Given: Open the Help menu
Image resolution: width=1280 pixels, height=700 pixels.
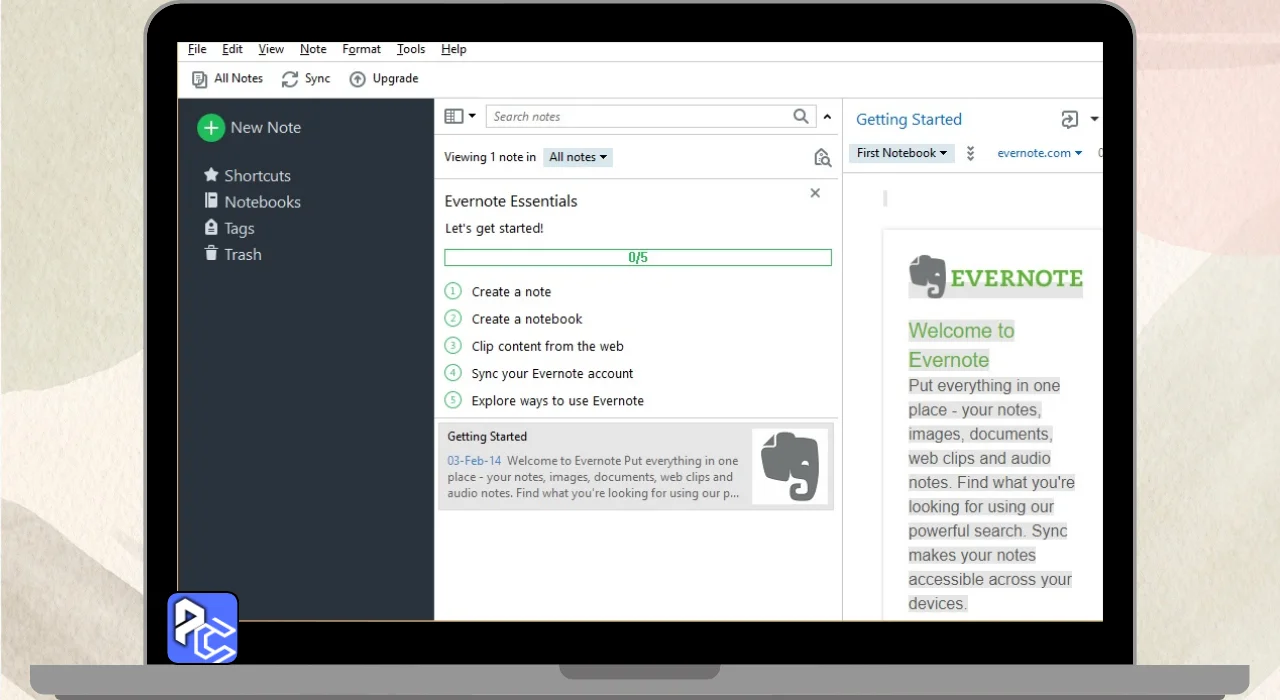Looking at the screenshot, I should (x=454, y=49).
